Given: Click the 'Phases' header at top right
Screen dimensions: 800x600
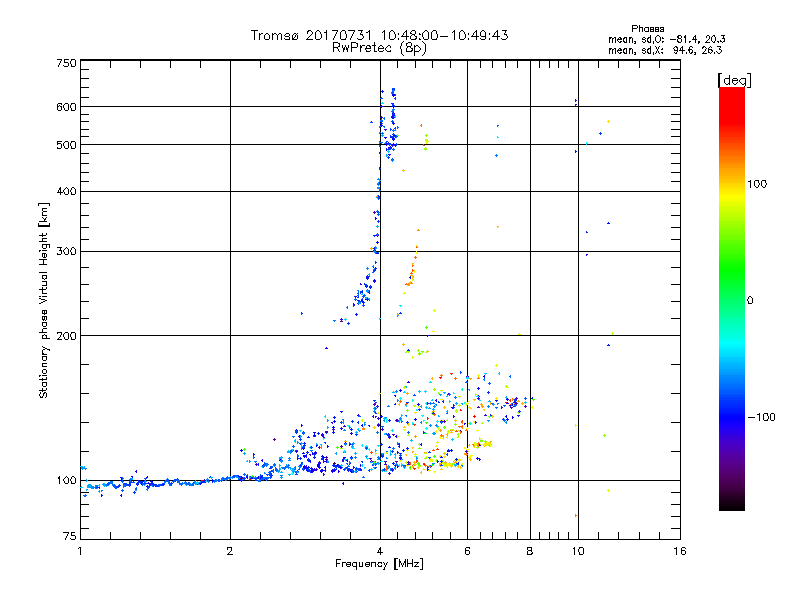Looking at the screenshot, I should 647,29.
